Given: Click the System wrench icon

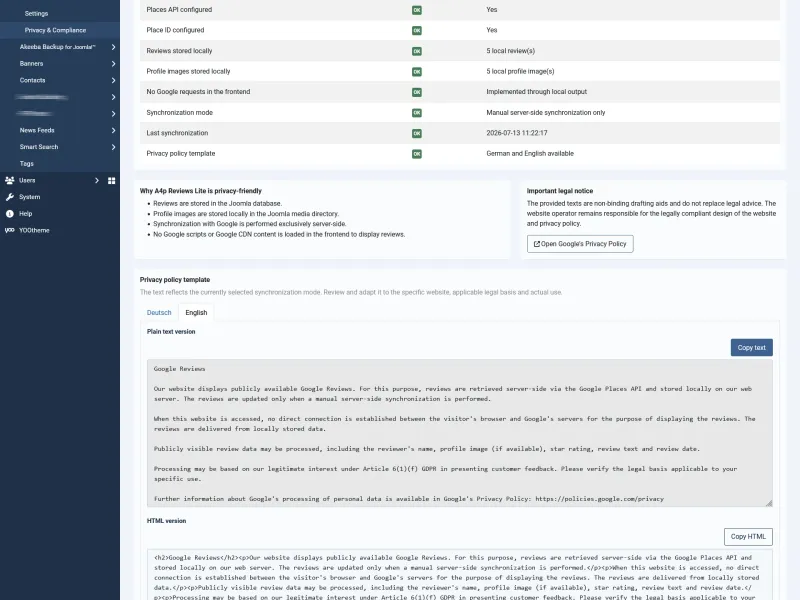Looking at the screenshot, I should pos(10,197).
